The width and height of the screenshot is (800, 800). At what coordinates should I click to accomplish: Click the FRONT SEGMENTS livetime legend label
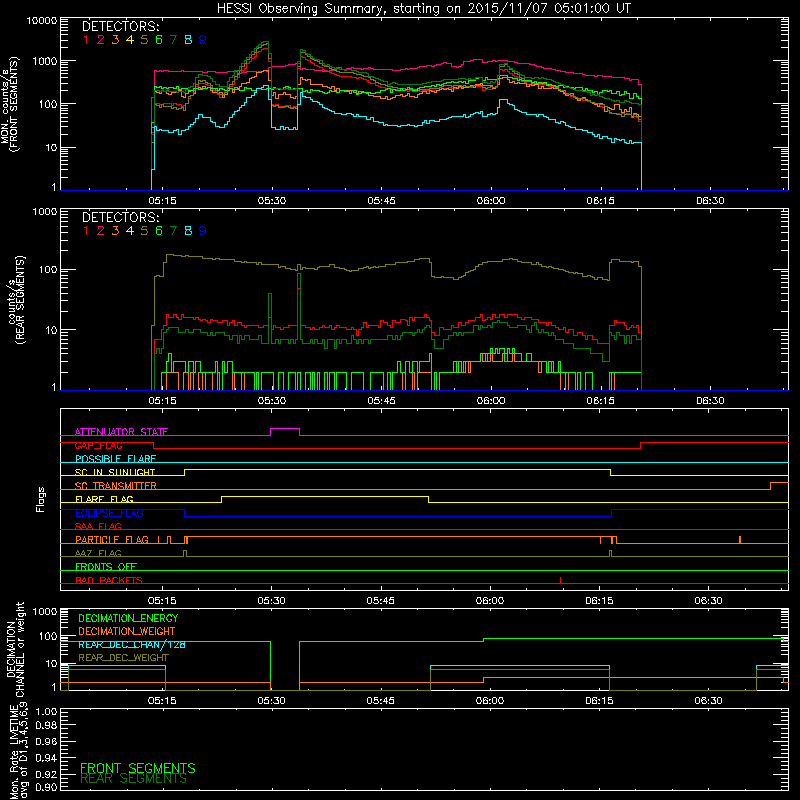tap(138, 768)
